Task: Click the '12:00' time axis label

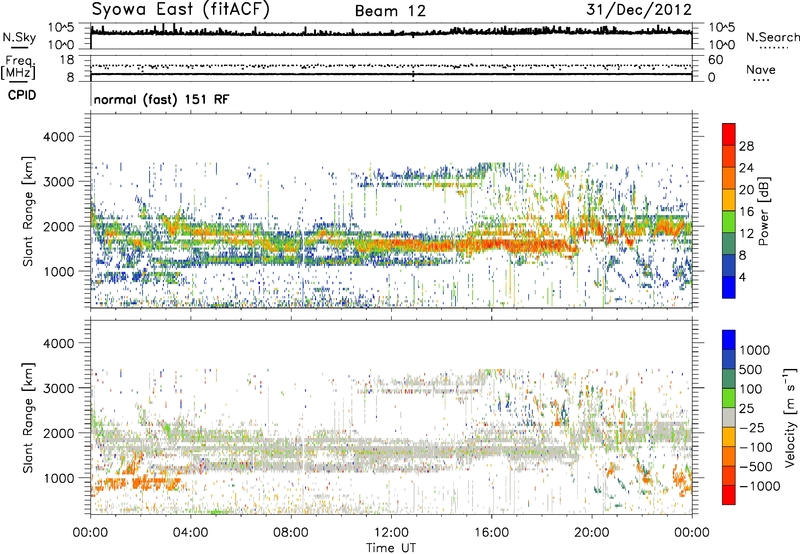Action: [x=391, y=532]
